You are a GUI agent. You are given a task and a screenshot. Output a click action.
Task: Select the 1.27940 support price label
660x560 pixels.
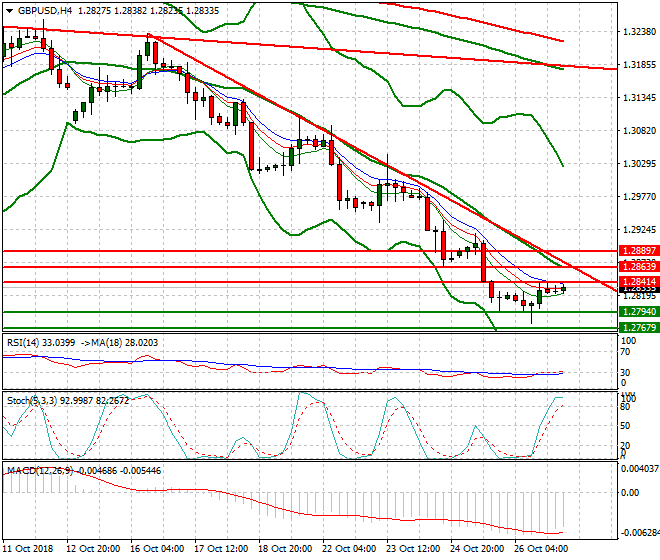pos(639,312)
